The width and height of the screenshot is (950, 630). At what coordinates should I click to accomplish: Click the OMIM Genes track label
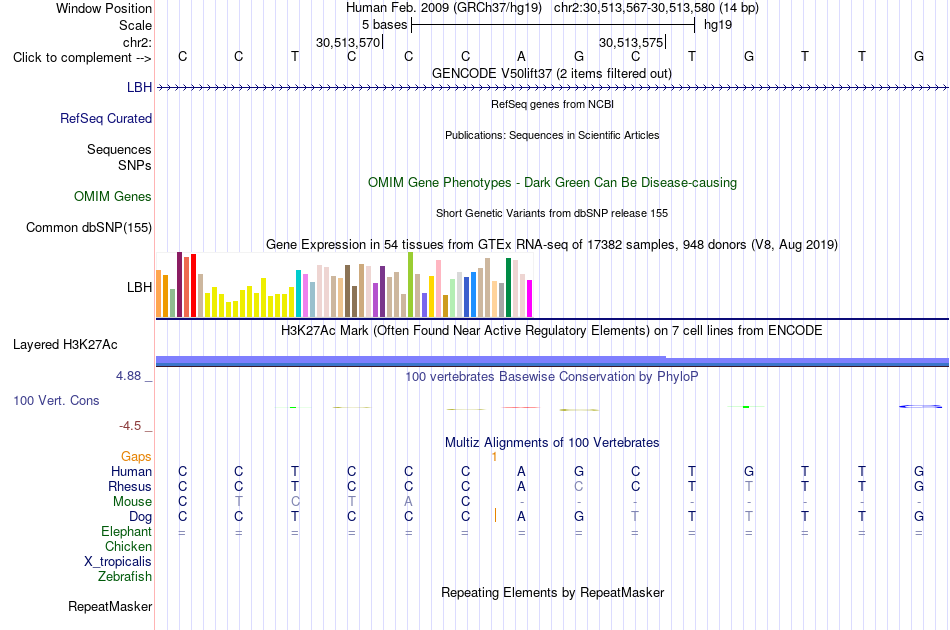113,196
